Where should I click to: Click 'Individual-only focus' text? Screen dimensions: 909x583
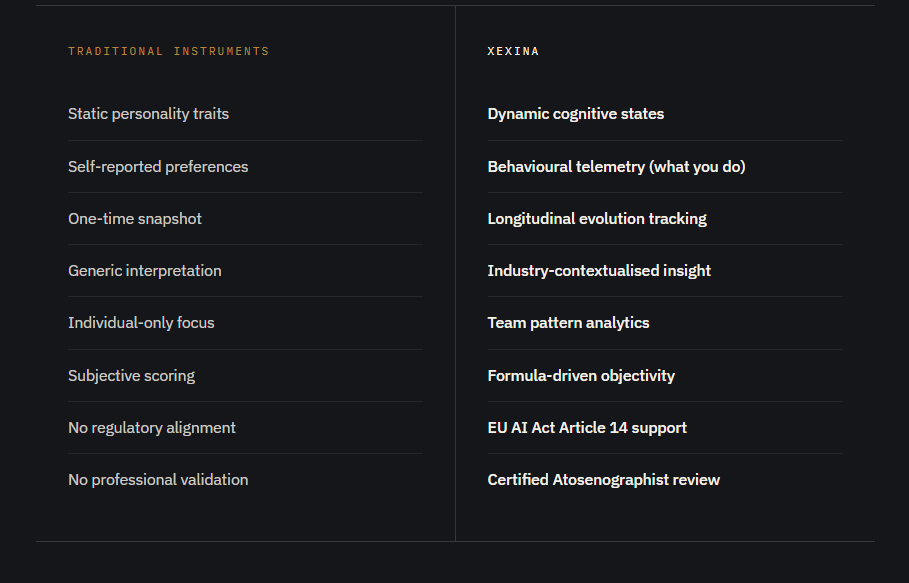coord(141,323)
